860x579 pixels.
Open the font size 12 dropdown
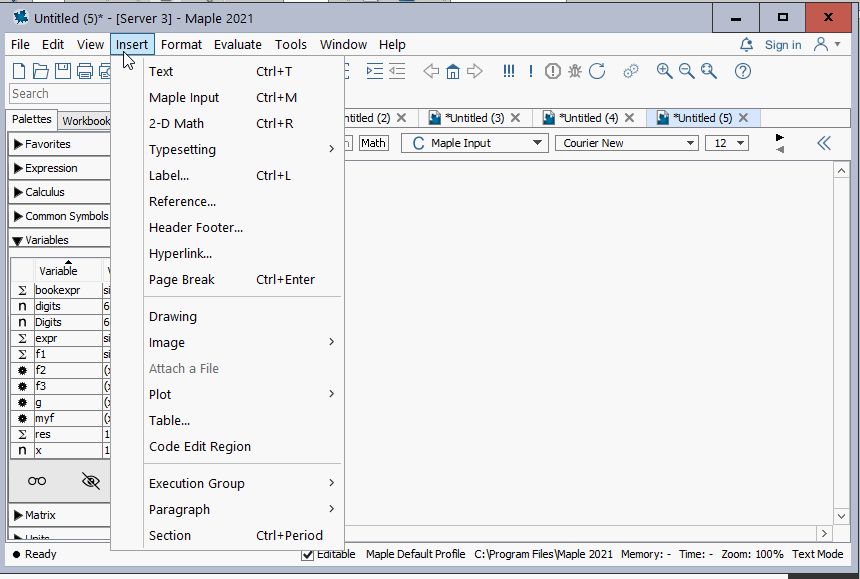point(727,144)
